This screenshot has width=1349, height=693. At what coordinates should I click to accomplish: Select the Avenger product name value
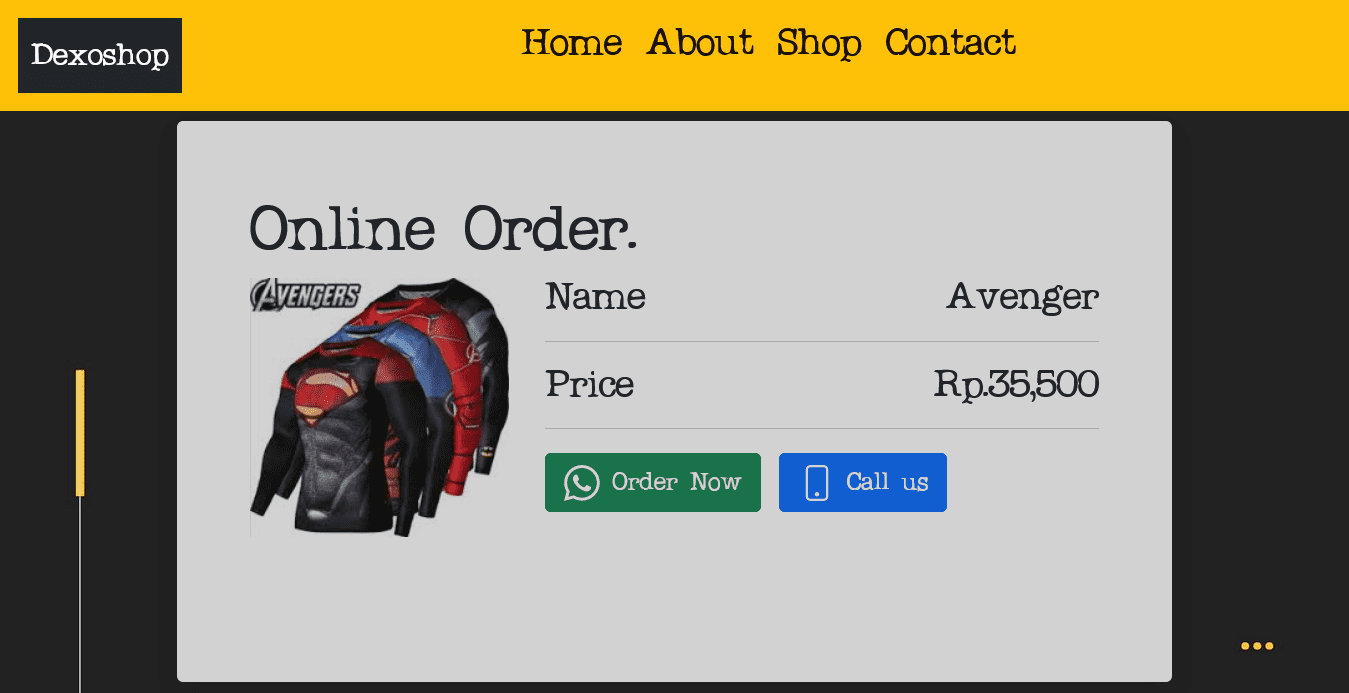(1022, 297)
